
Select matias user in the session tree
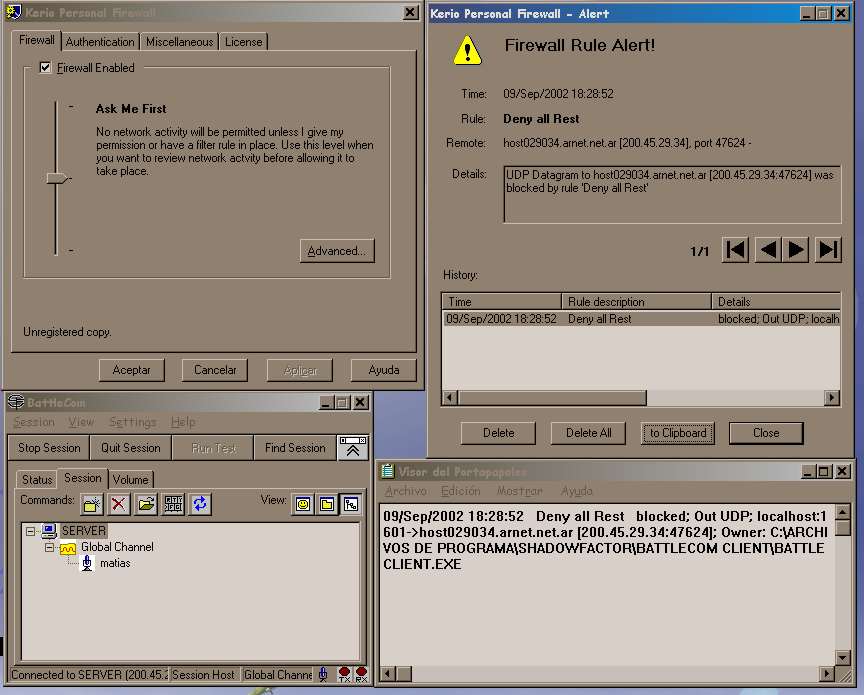tap(115, 563)
